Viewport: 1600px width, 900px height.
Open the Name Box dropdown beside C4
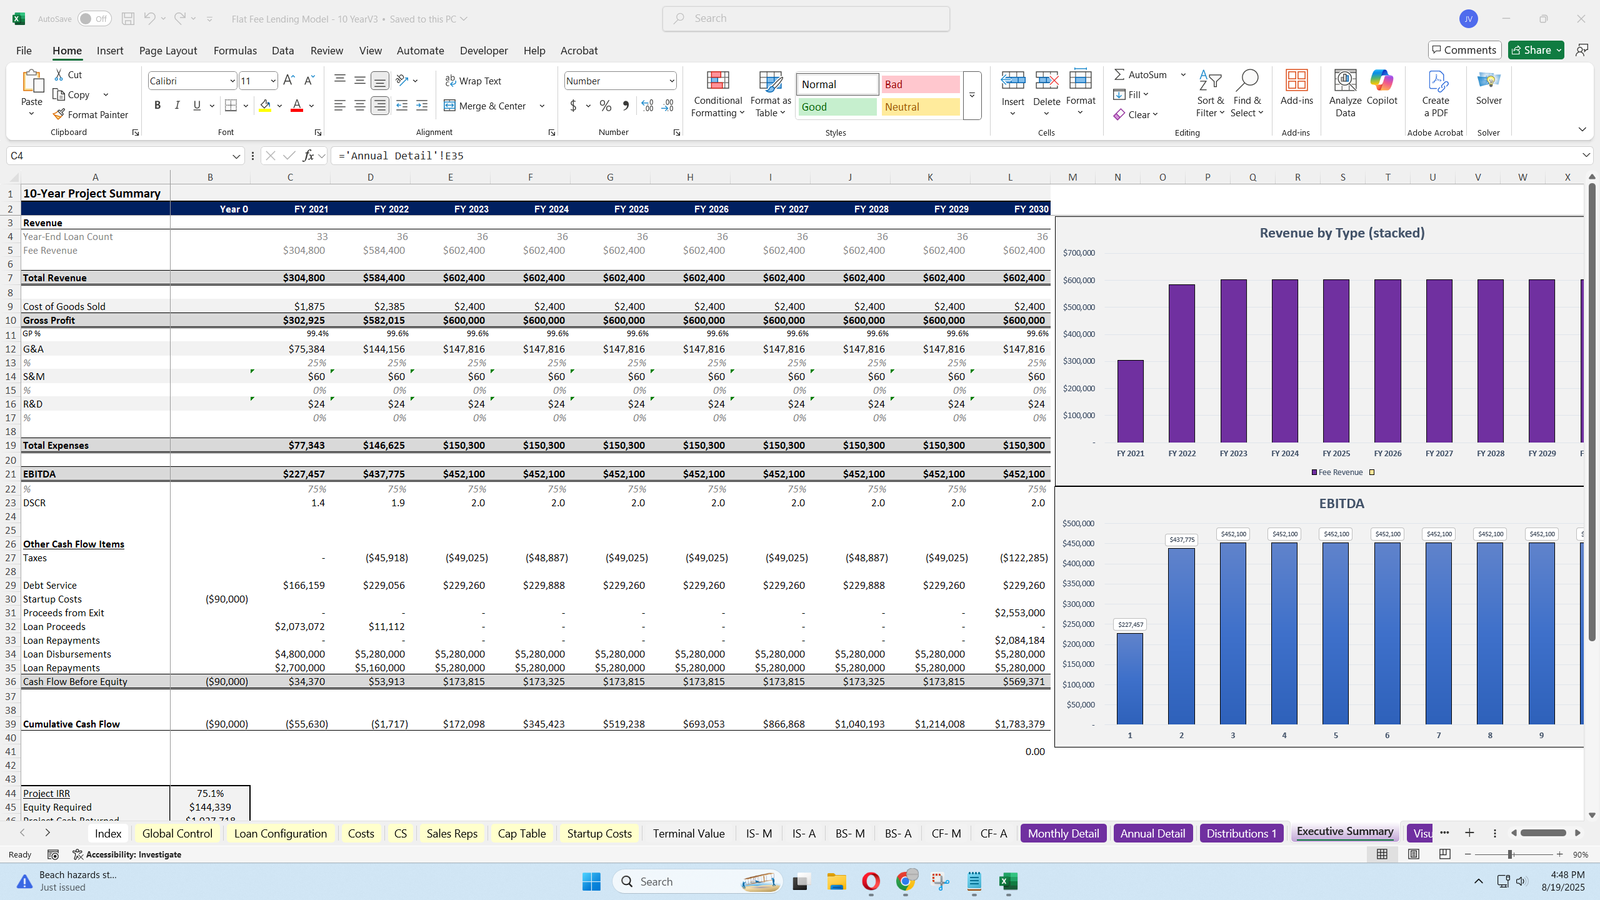point(236,156)
